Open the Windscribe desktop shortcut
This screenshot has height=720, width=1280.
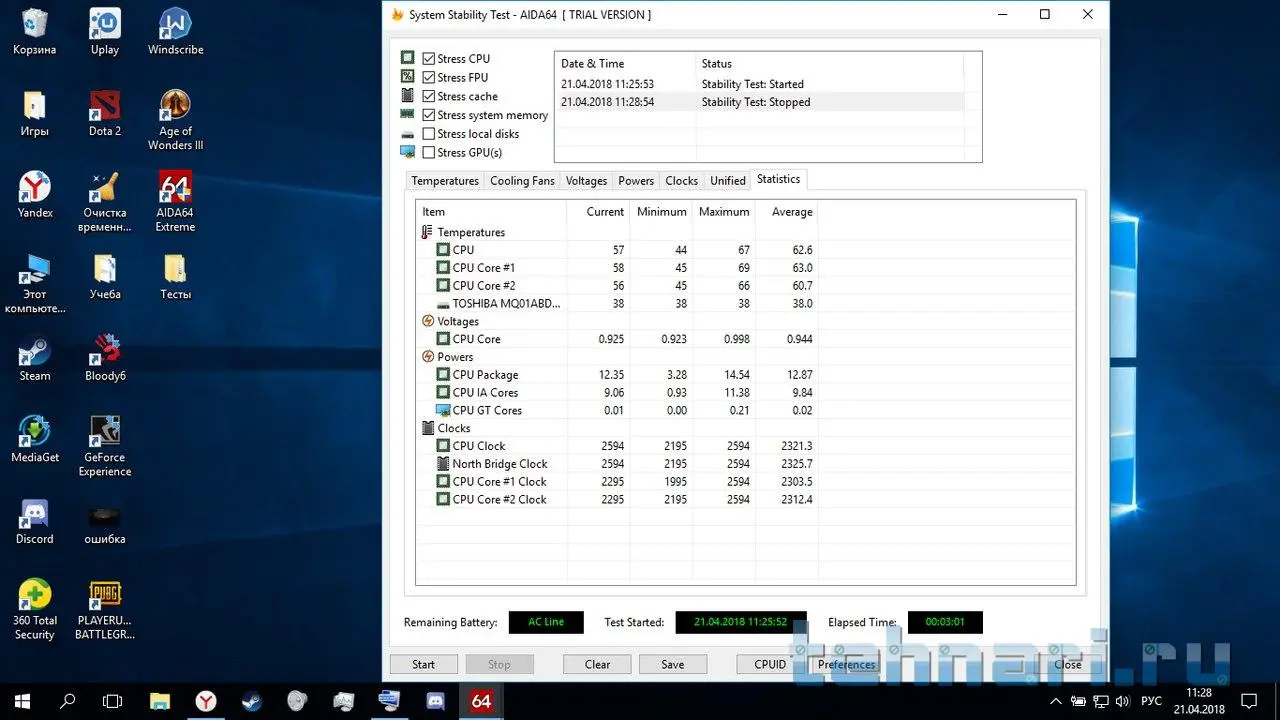click(175, 27)
